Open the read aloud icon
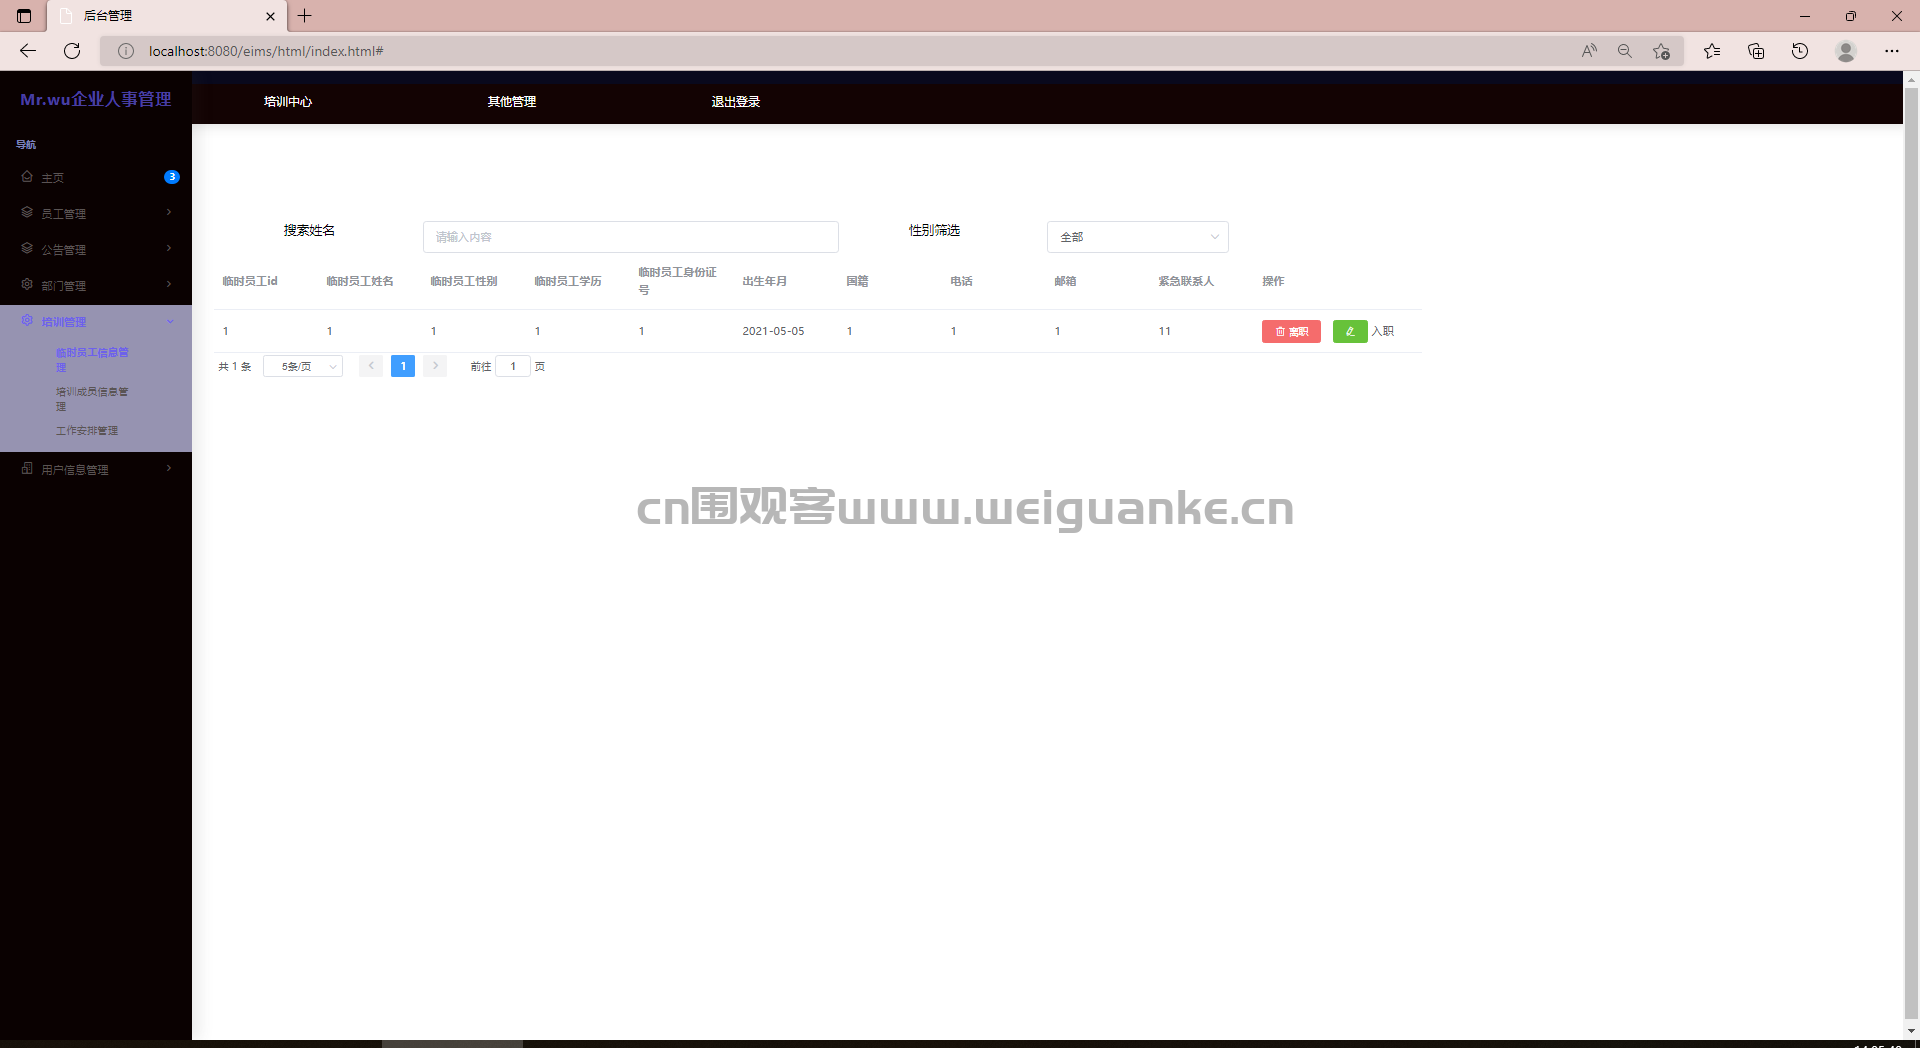Screen dimensions: 1920x1048 coord(1589,51)
